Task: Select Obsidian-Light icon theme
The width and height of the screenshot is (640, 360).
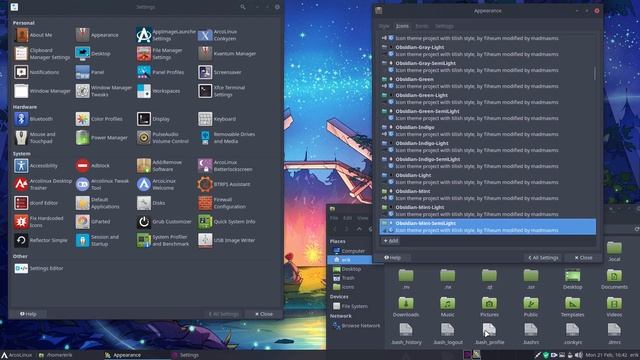Action: [488, 179]
